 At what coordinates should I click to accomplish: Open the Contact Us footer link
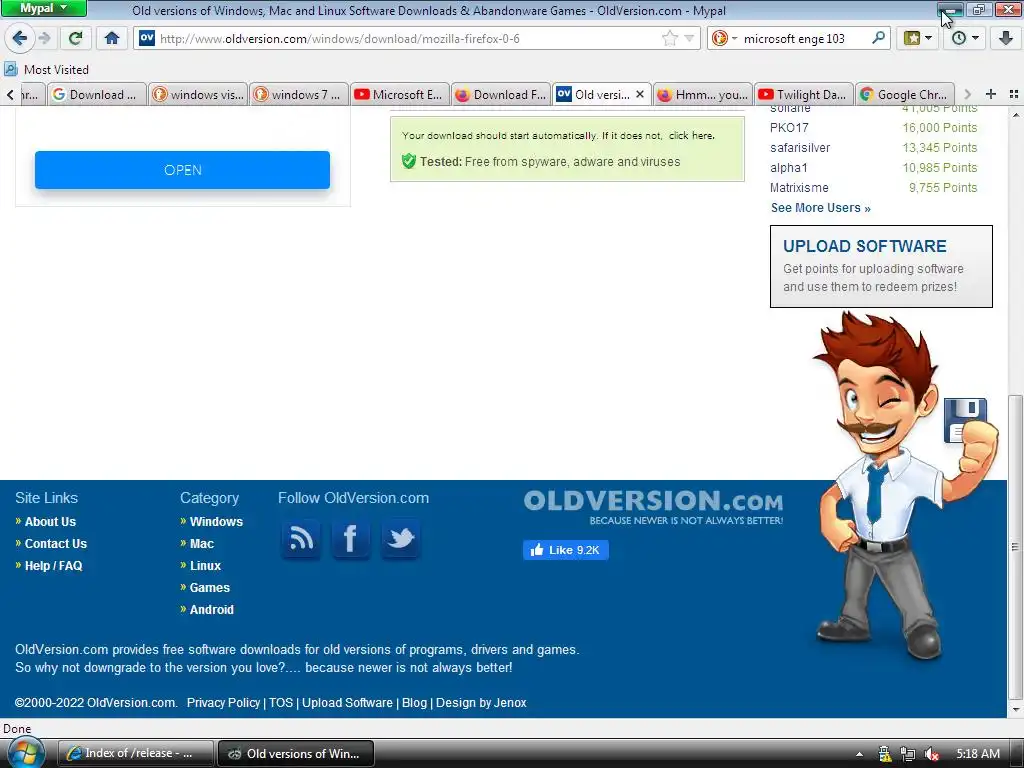[x=56, y=544]
